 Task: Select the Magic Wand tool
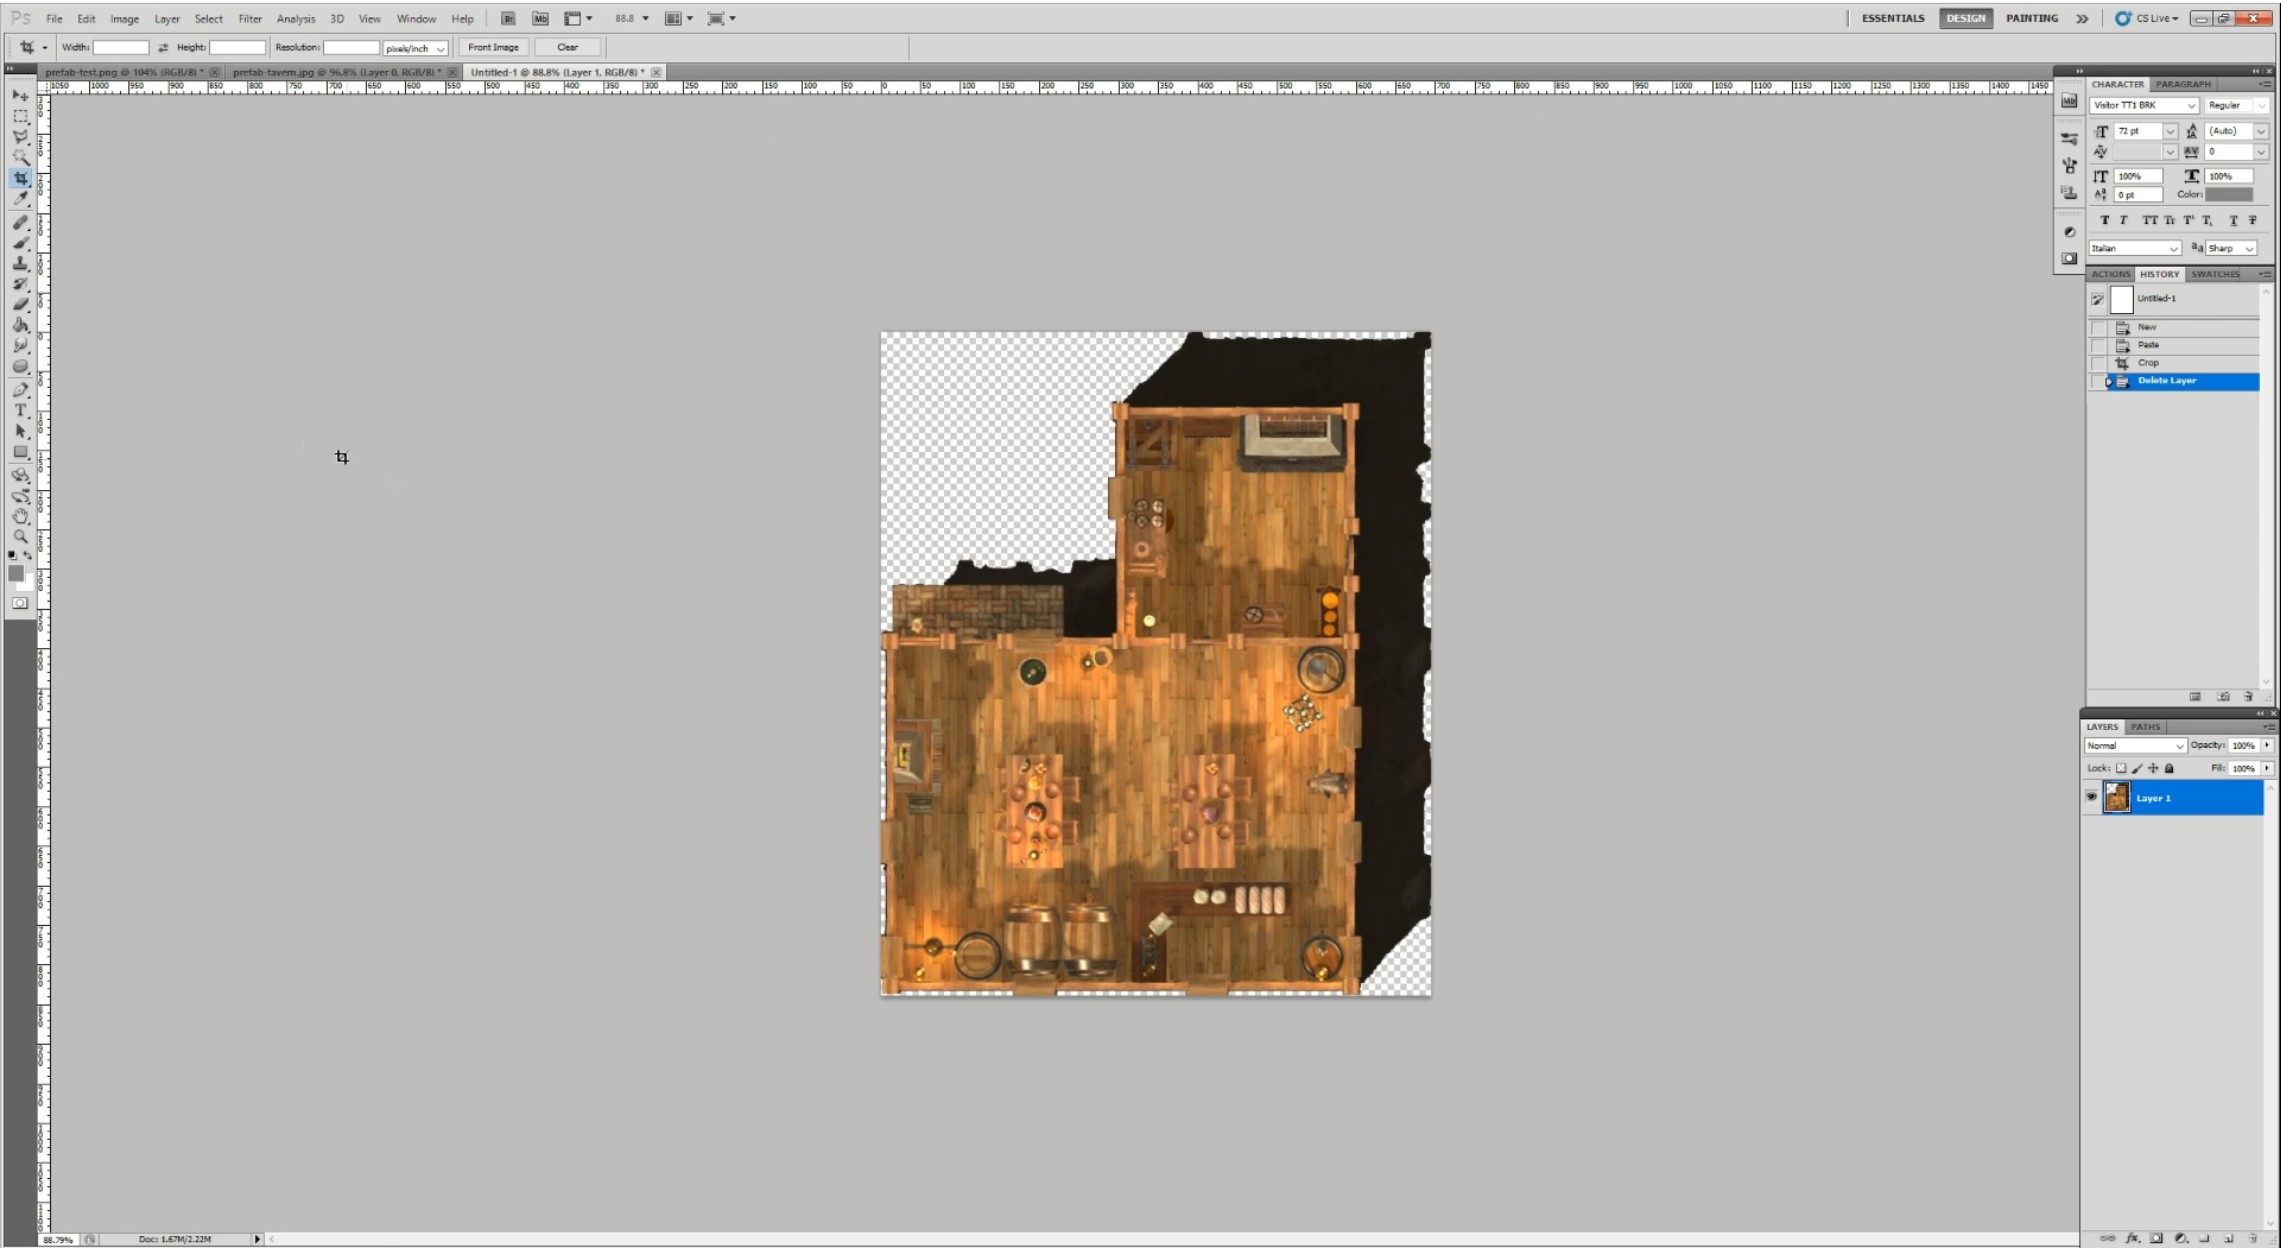point(20,157)
